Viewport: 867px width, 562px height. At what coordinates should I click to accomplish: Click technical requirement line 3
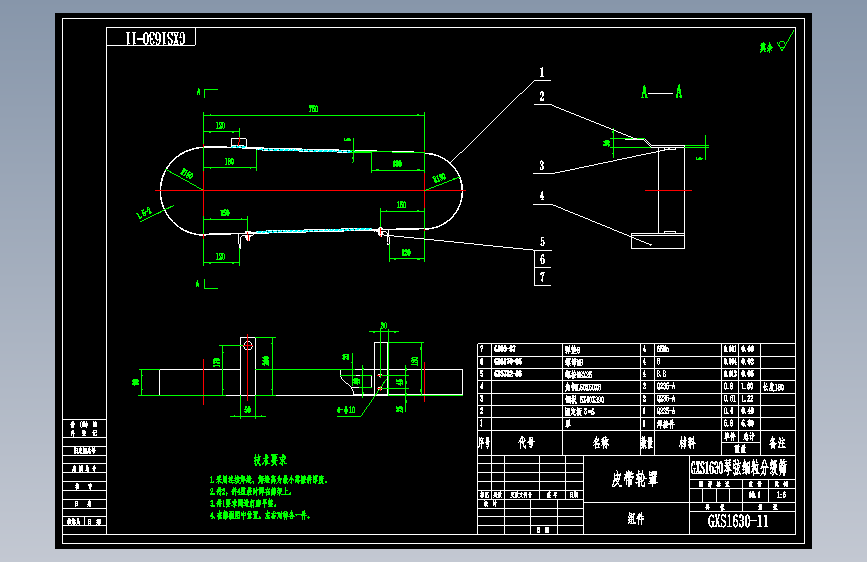(x=243, y=503)
